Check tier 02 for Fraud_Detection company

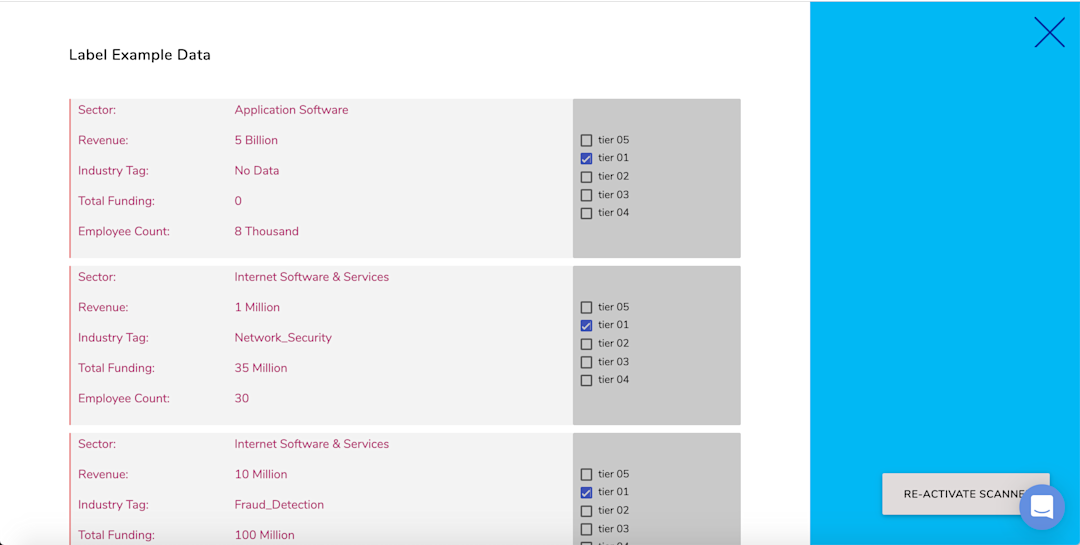[586, 511]
